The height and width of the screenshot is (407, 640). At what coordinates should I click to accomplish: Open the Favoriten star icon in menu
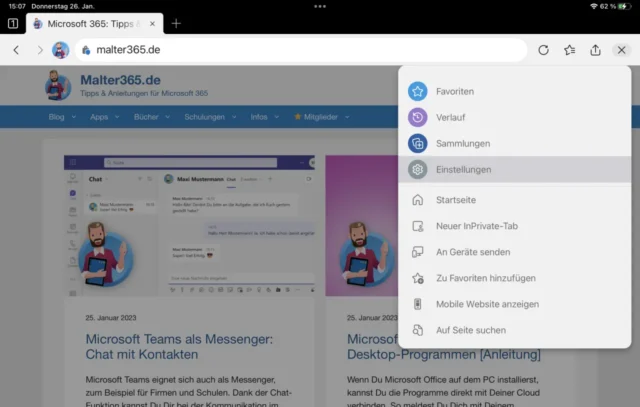click(417, 91)
